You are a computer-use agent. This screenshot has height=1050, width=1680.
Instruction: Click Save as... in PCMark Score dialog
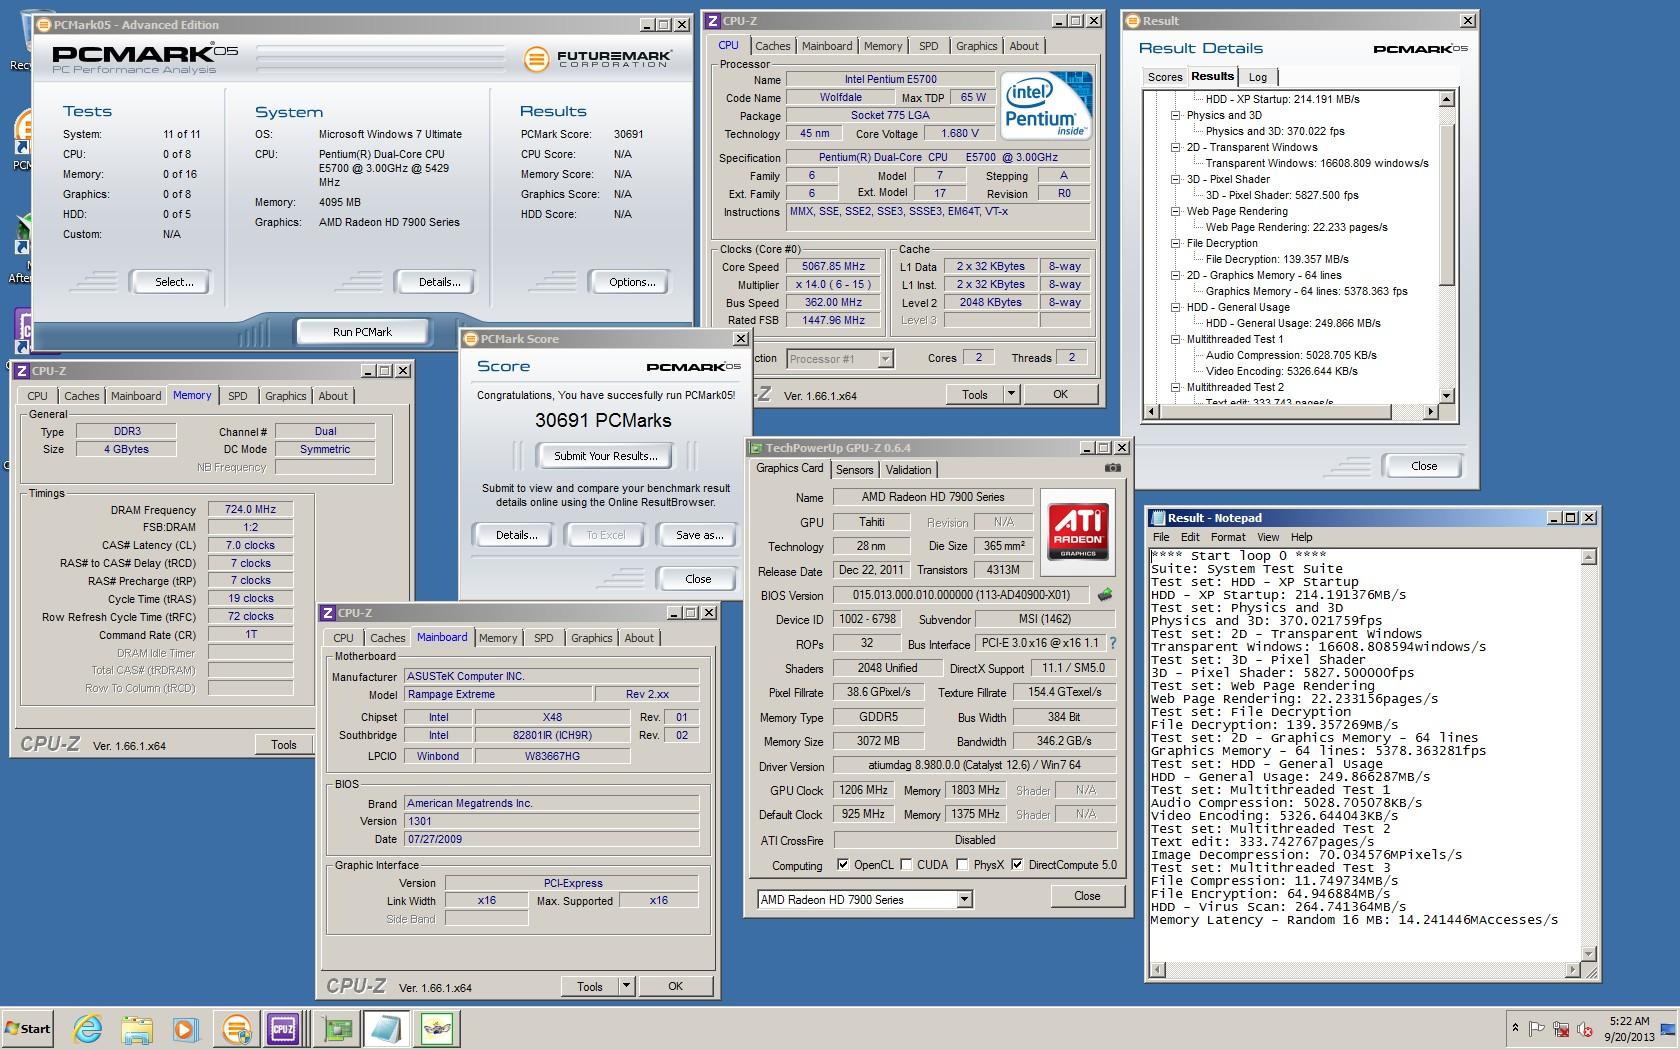(699, 535)
